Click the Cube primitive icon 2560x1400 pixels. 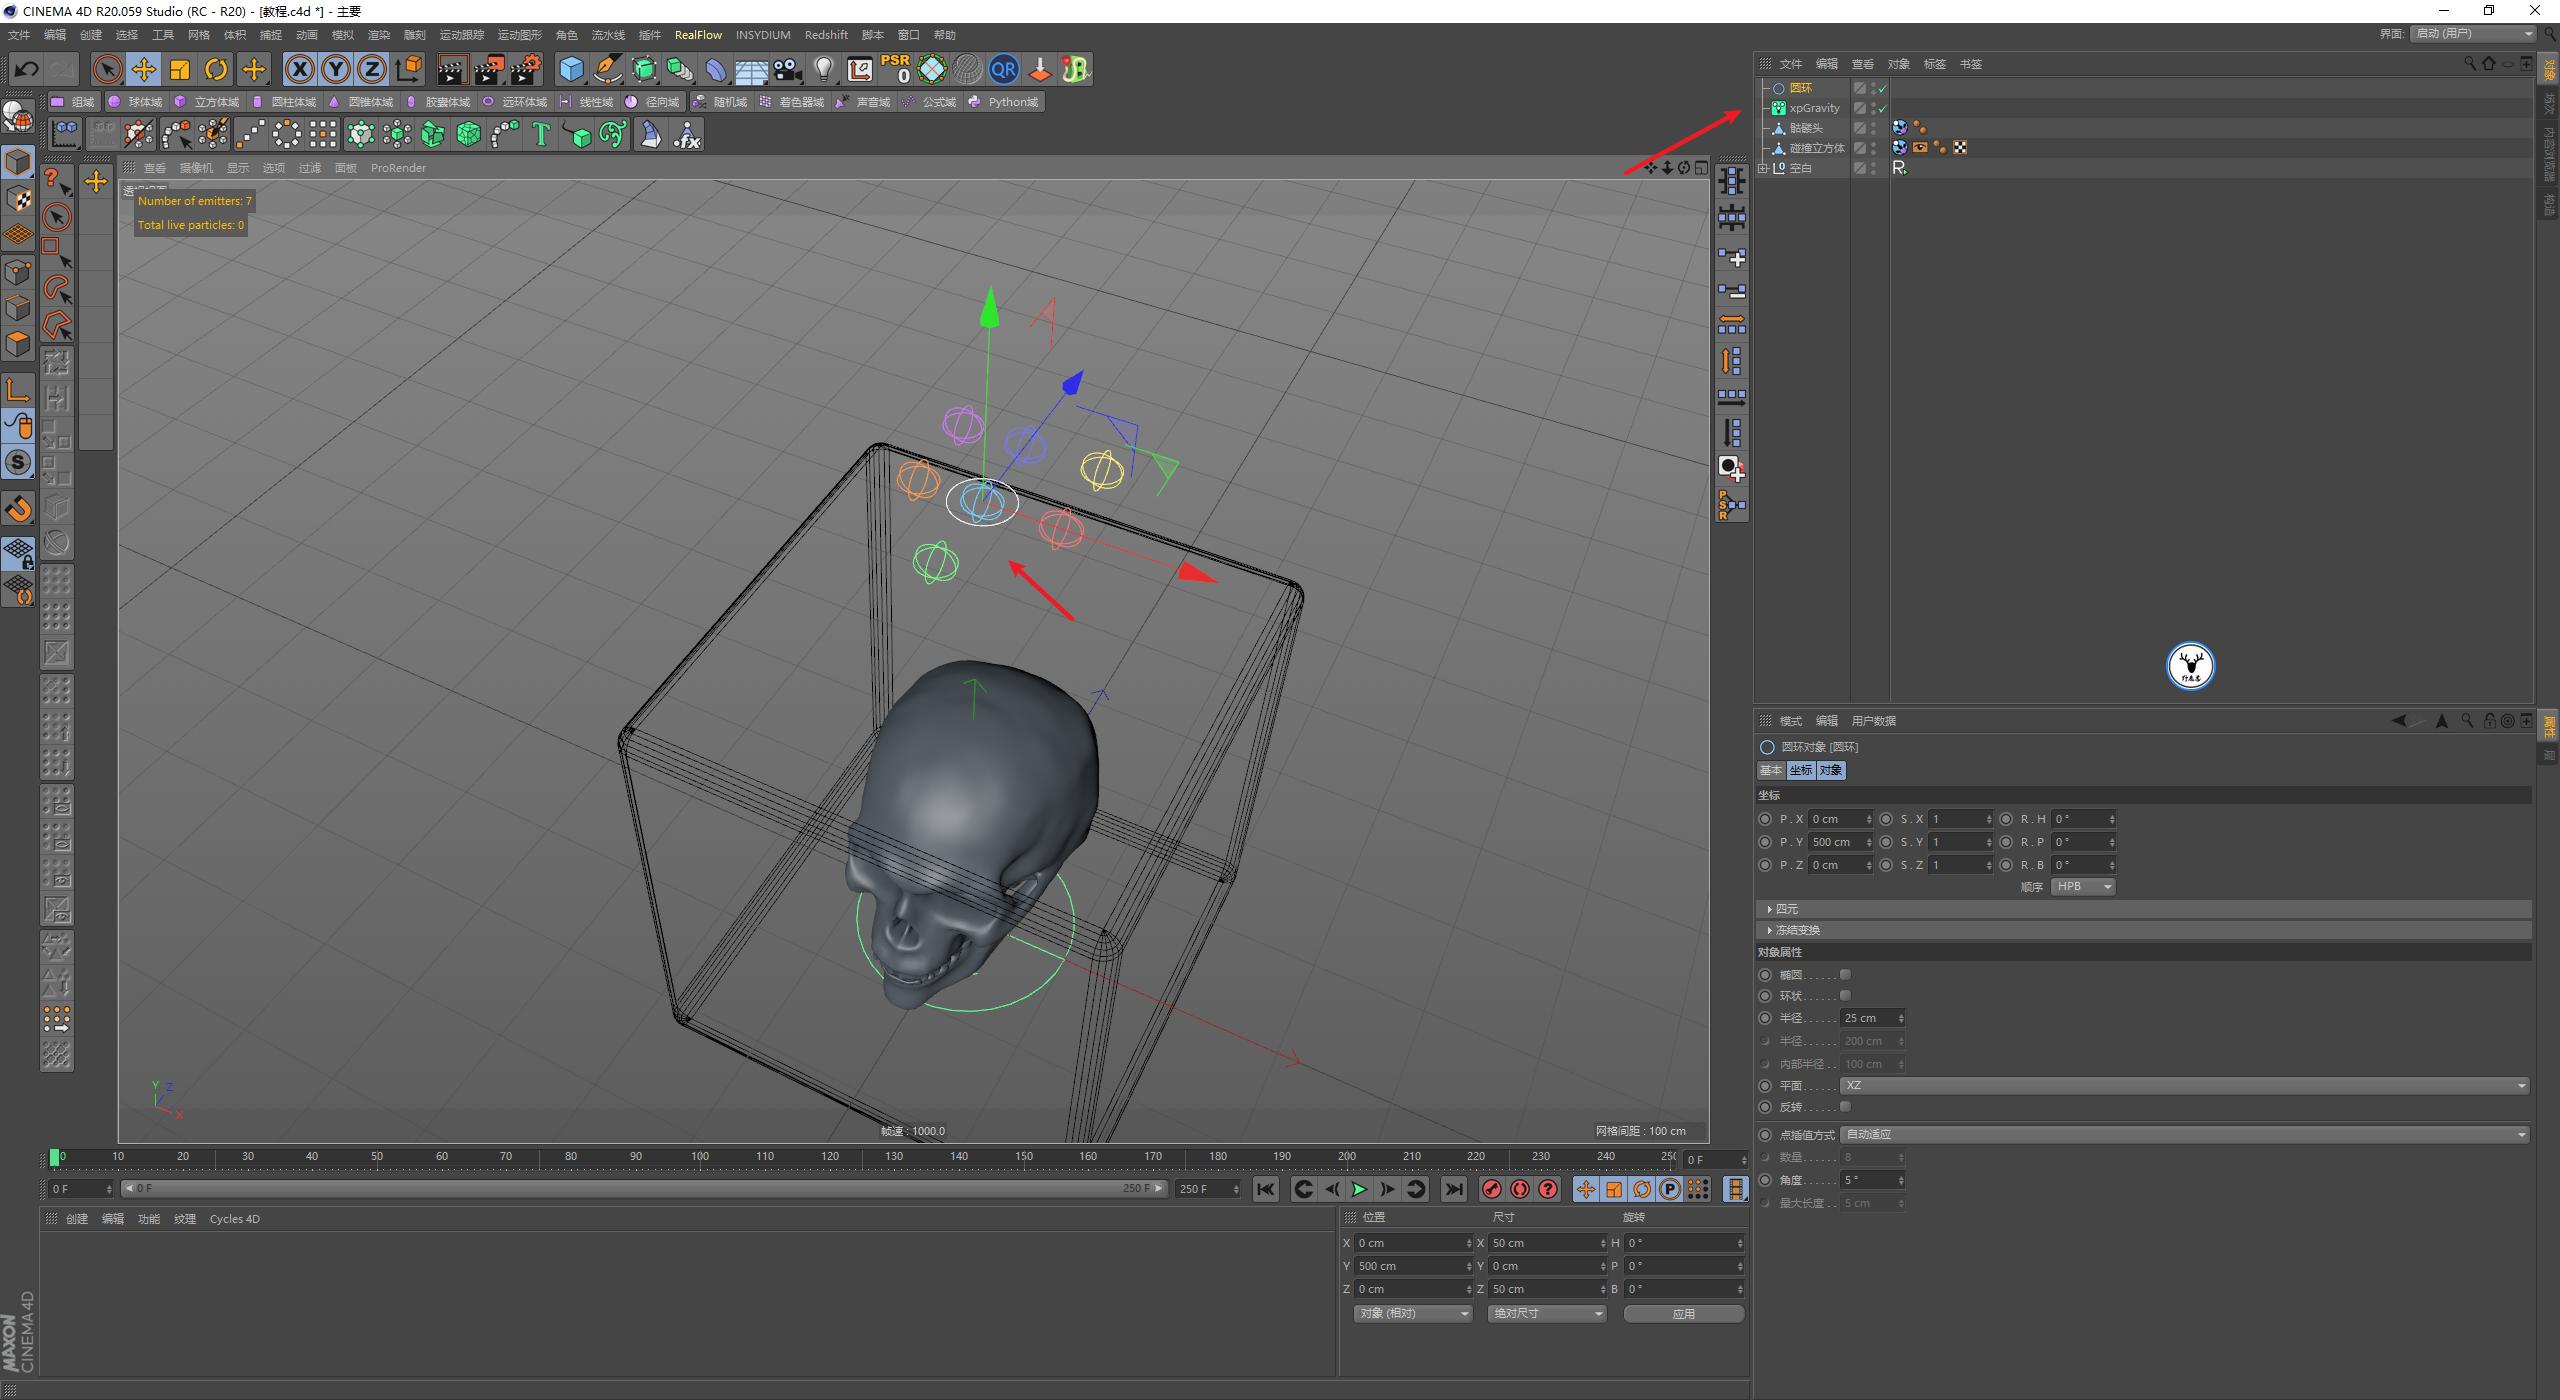[572, 69]
